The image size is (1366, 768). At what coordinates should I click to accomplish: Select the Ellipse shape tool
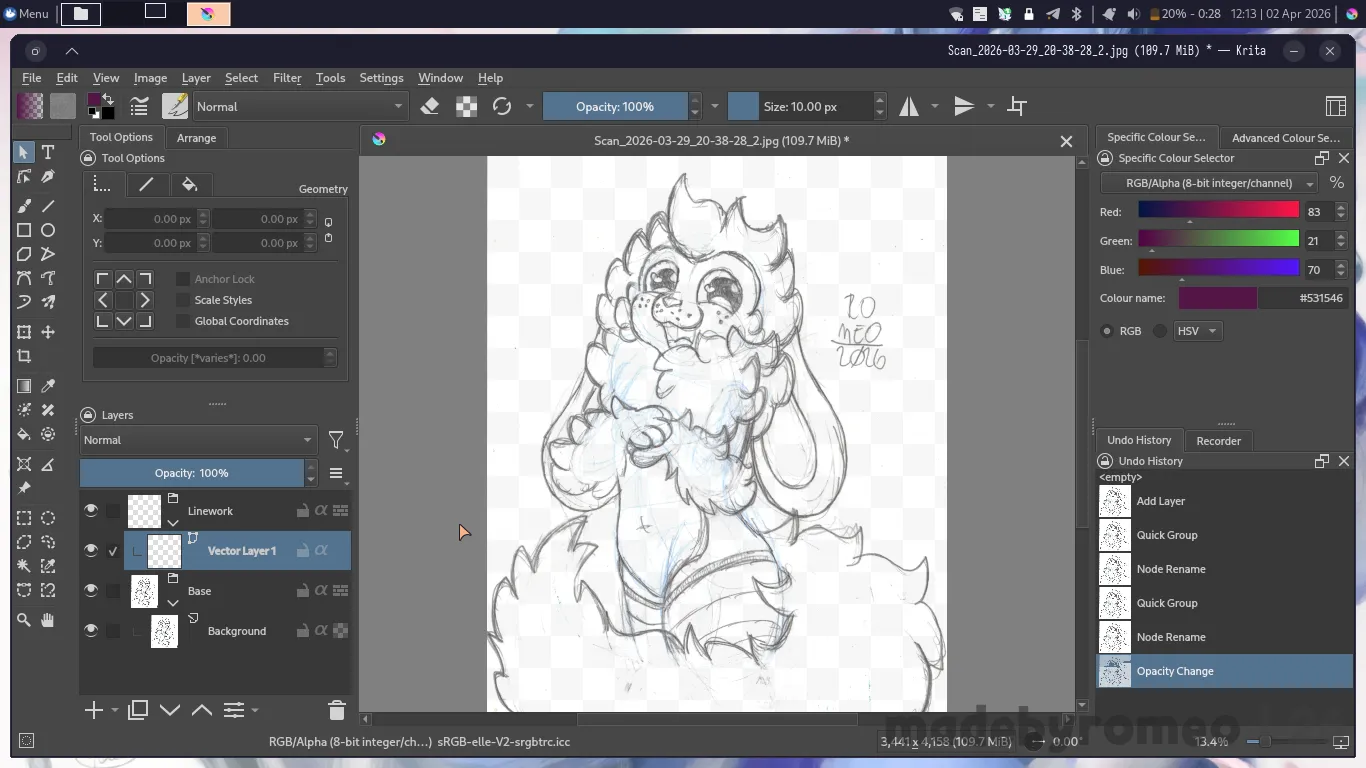click(47, 230)
